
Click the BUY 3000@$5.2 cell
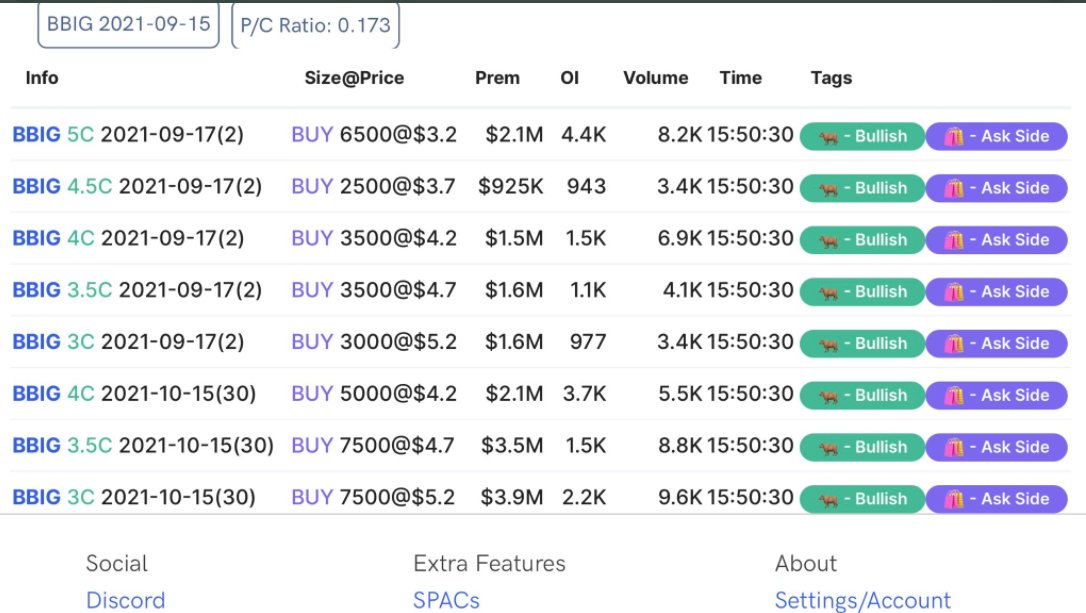point(374,341)
